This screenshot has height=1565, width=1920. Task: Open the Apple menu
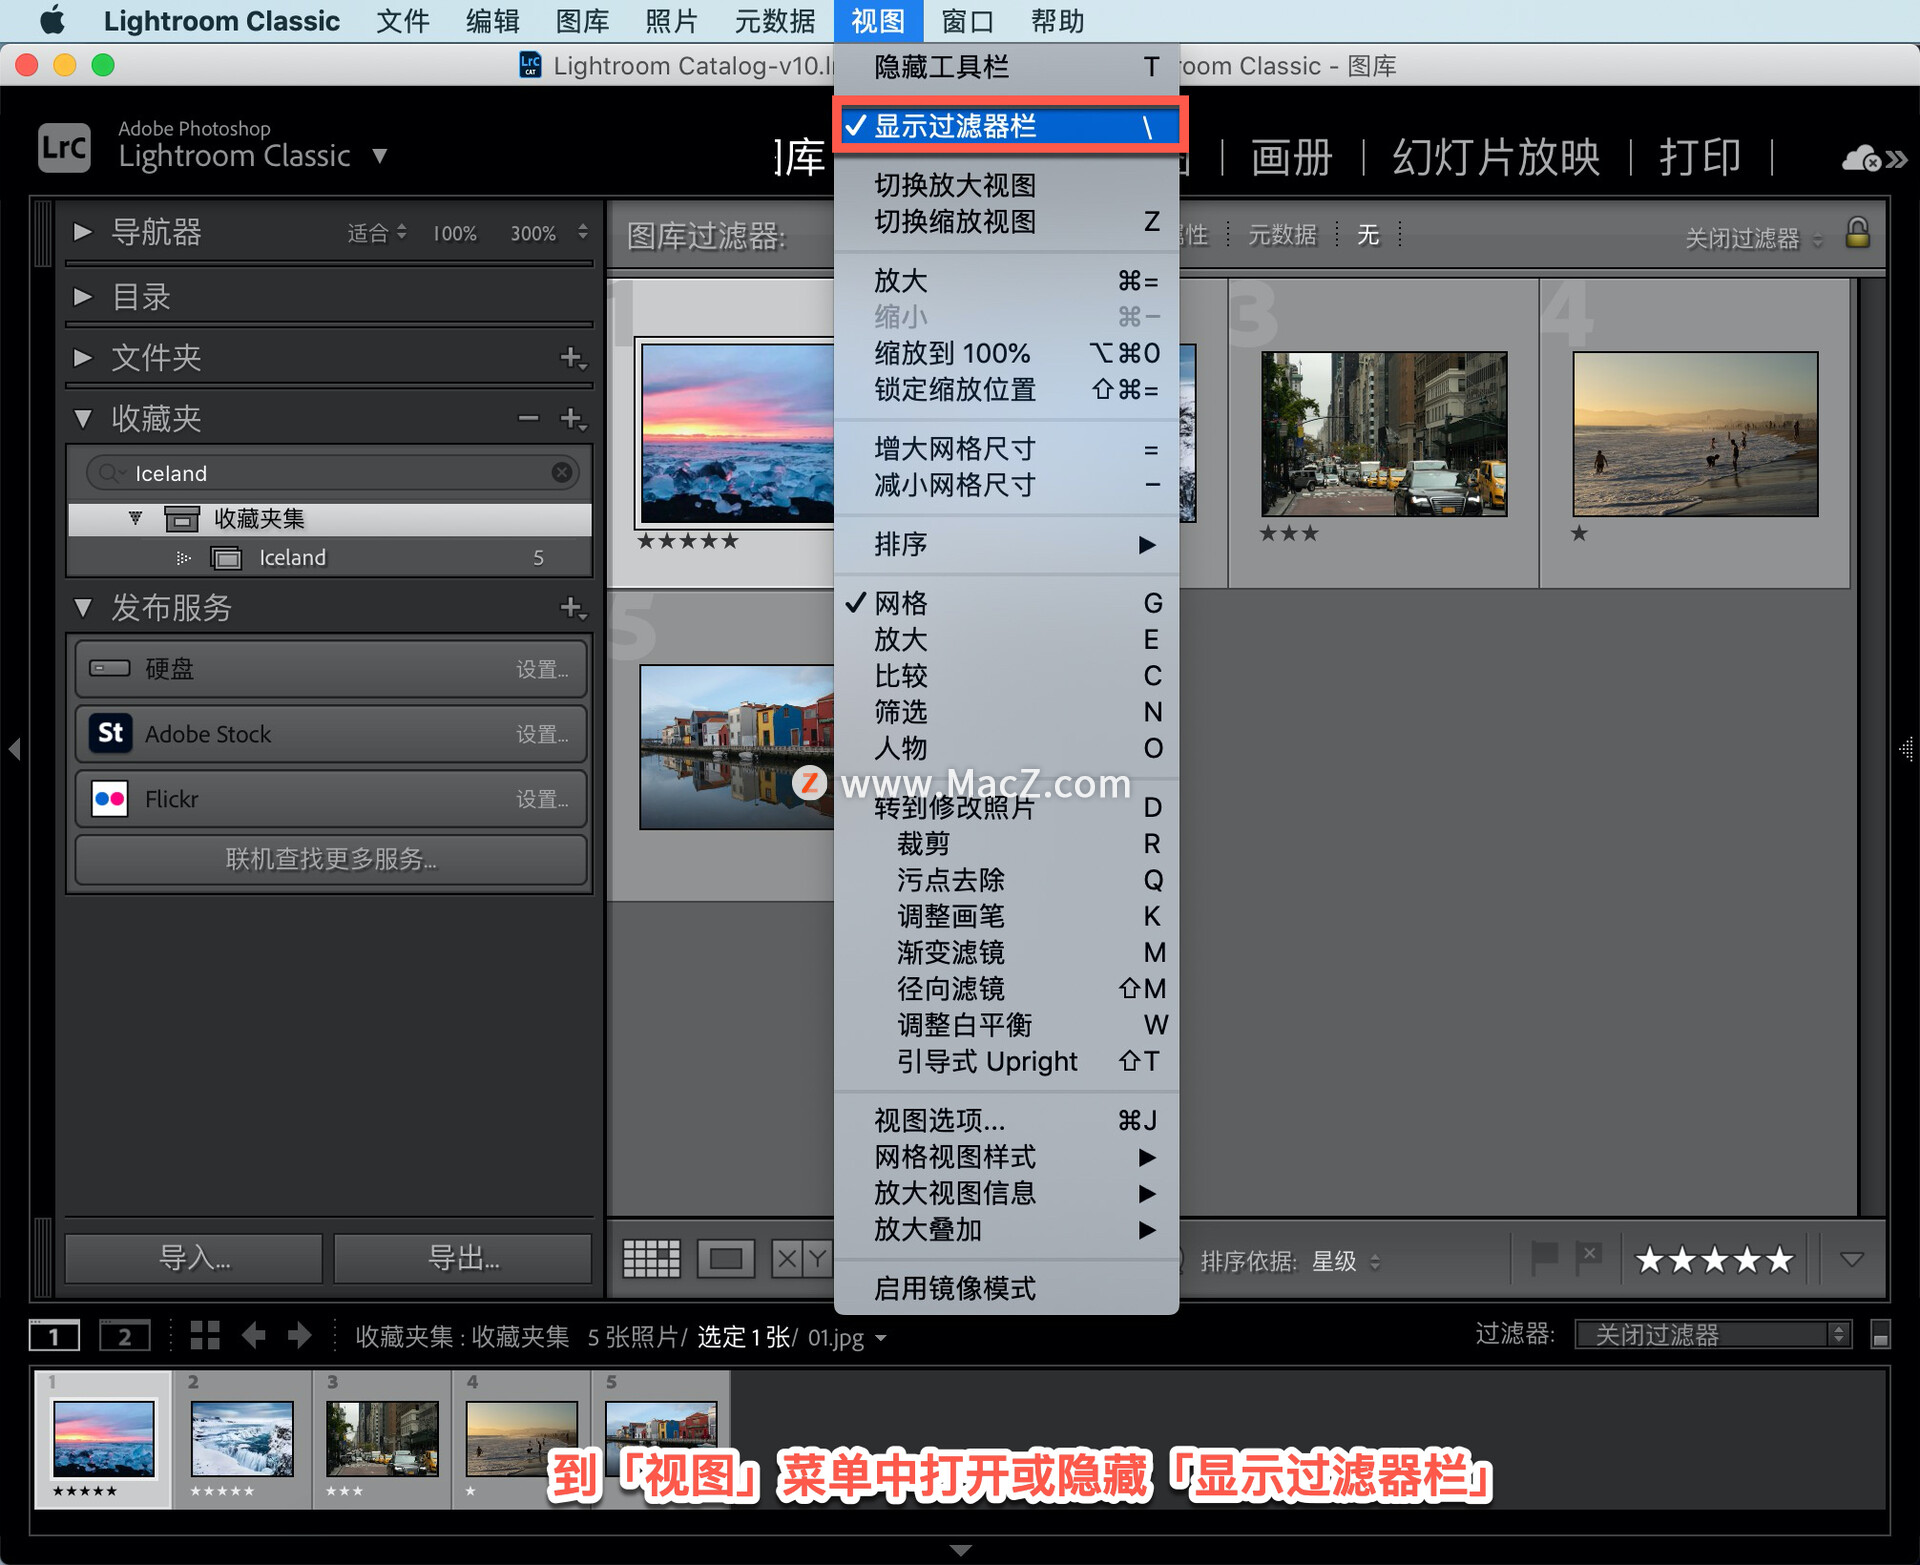tap(52, 20)
